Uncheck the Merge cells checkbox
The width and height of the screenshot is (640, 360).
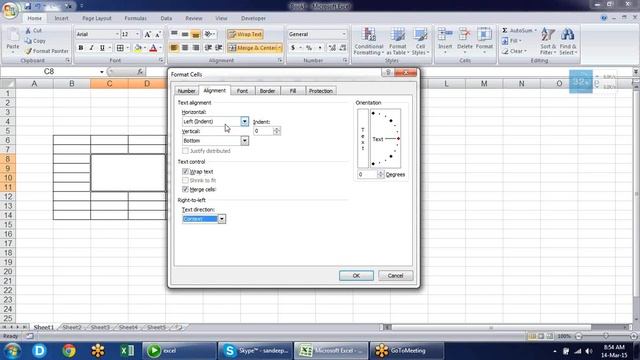pyautogui.click(x=185, y=189)
